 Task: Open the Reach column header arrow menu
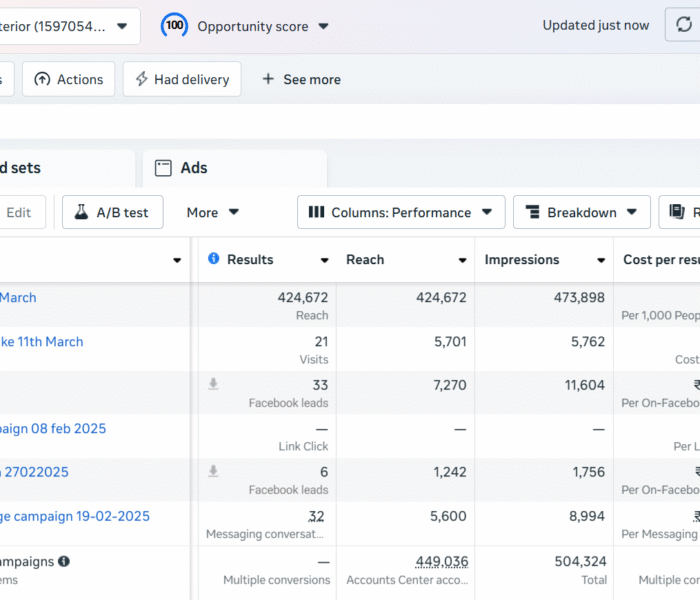coord(462,261)
